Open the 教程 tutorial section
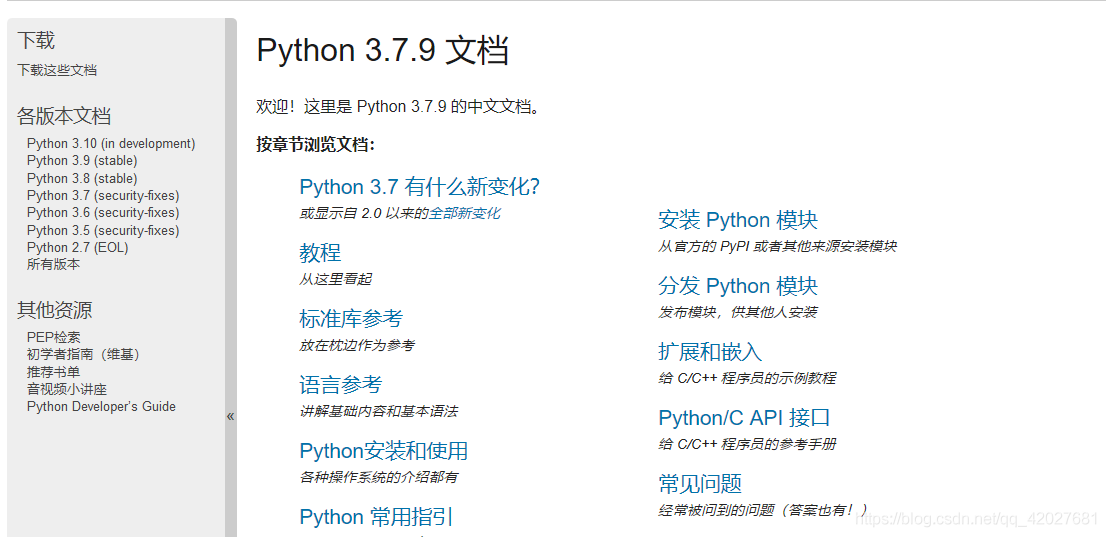The height and width of the screenshot is (537, 1106). point(320,253)
